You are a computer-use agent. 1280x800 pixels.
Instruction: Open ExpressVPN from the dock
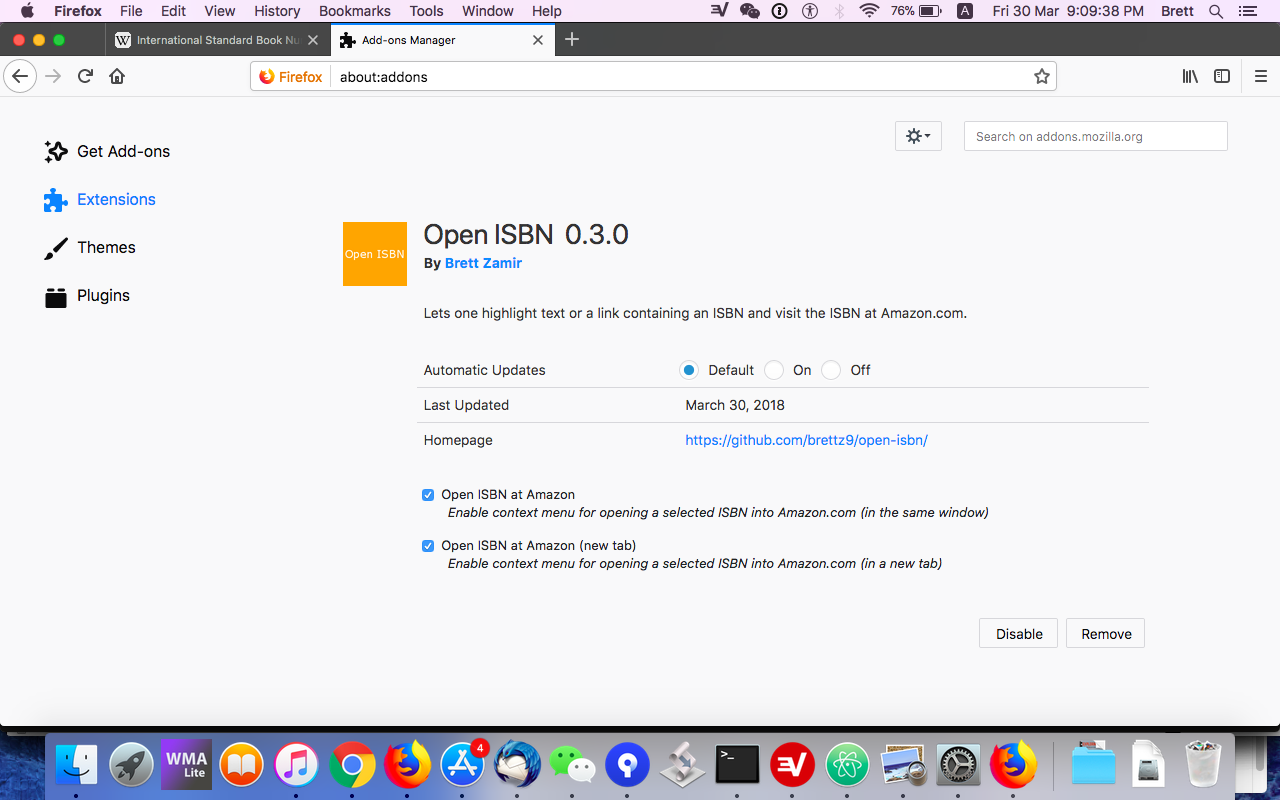click(x=793, y=766)
